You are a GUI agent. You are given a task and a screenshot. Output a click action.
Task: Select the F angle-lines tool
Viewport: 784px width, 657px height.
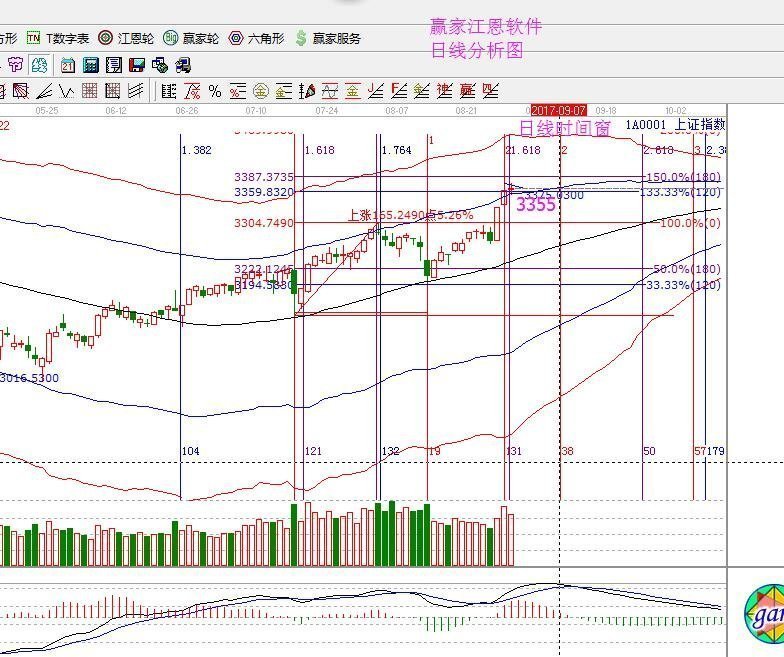click(399, 91)
